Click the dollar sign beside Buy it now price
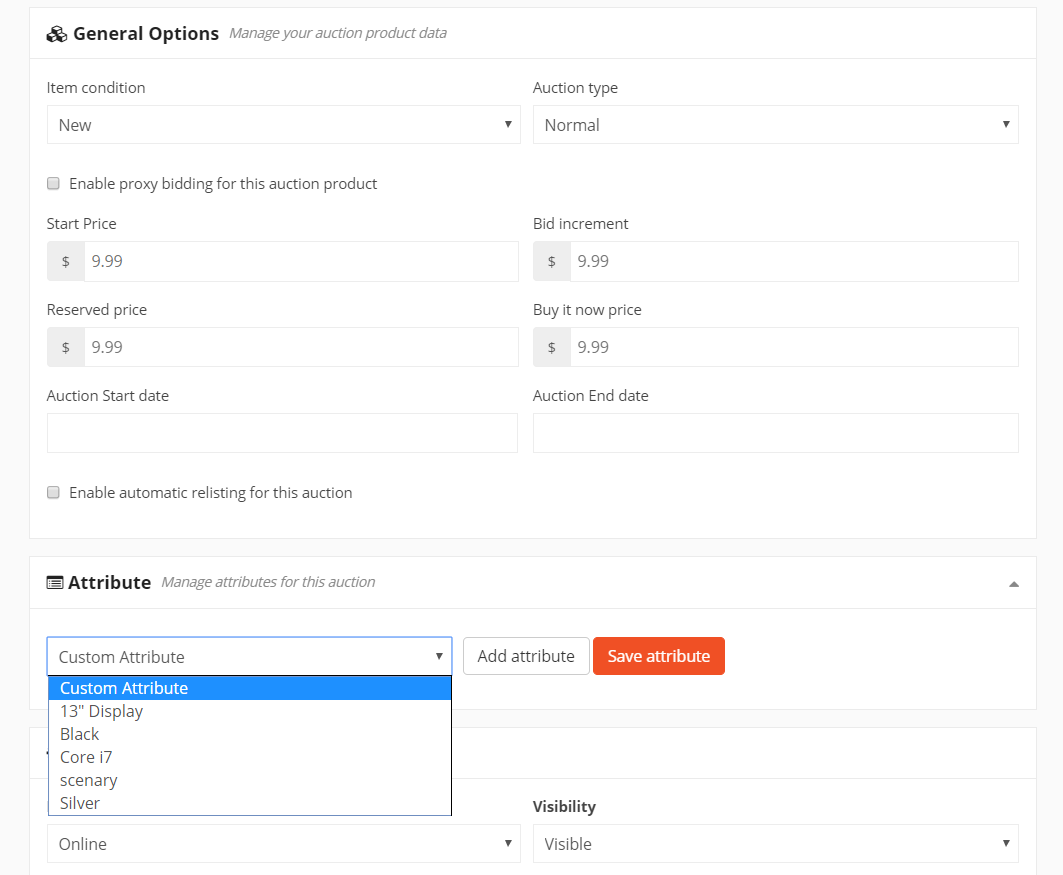The height and width of the screenshot is (875, 1063). coord(552,347)
